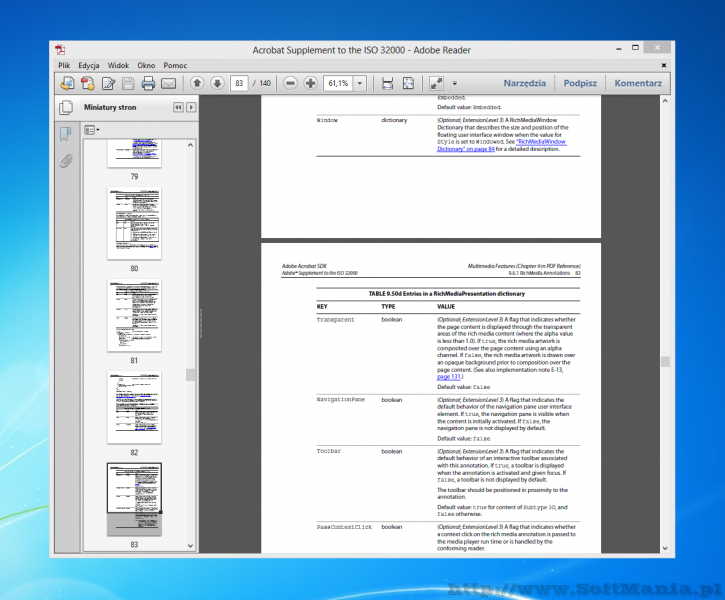Click the Transparent key entry
725x600 pixels.
(335, 320)
